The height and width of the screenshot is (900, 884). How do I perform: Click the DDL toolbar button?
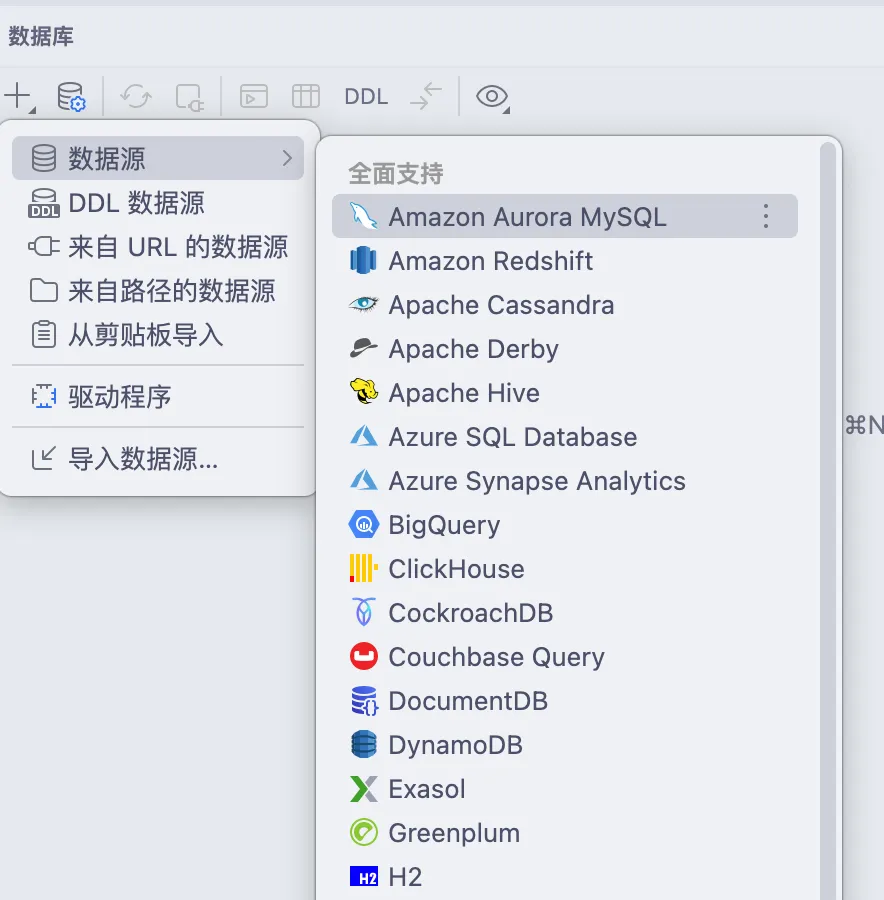point(366,97)
